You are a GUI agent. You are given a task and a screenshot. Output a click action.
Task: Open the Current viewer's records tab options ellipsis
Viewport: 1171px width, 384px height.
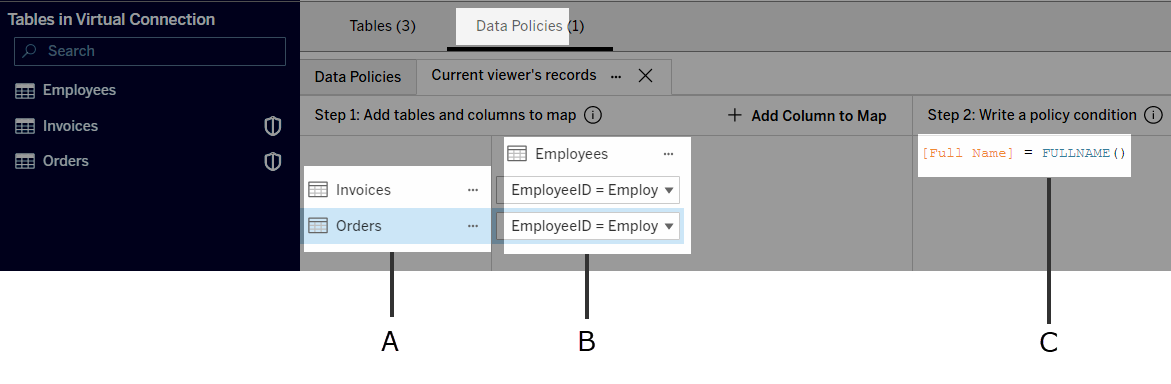616,76
